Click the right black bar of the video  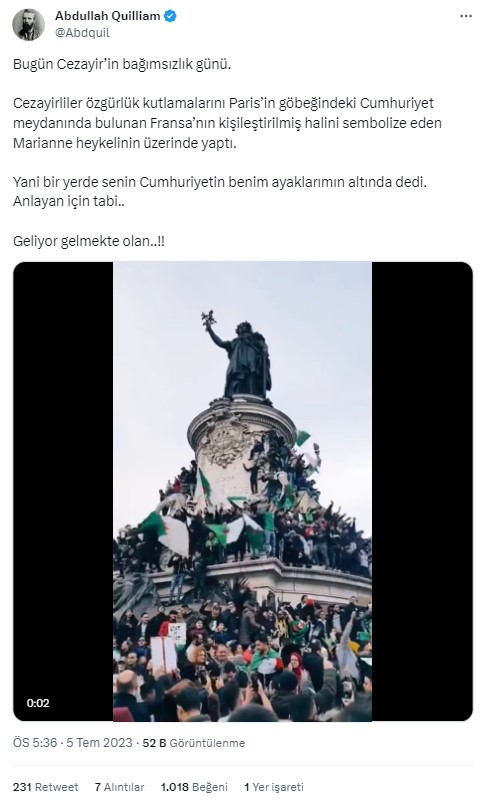pyautogui.click(x=422, y=491)
